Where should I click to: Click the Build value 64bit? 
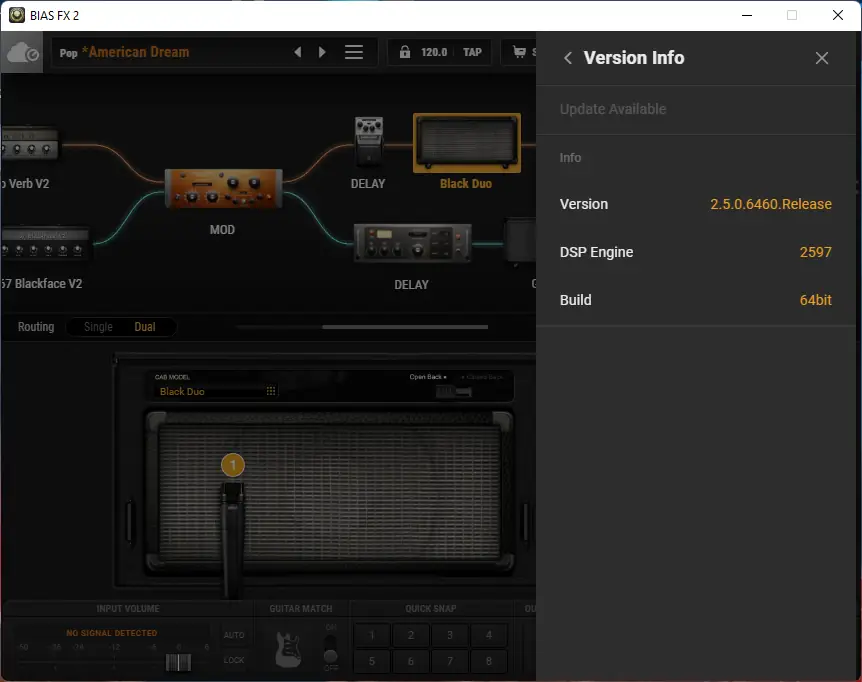[x=815, y=300]
